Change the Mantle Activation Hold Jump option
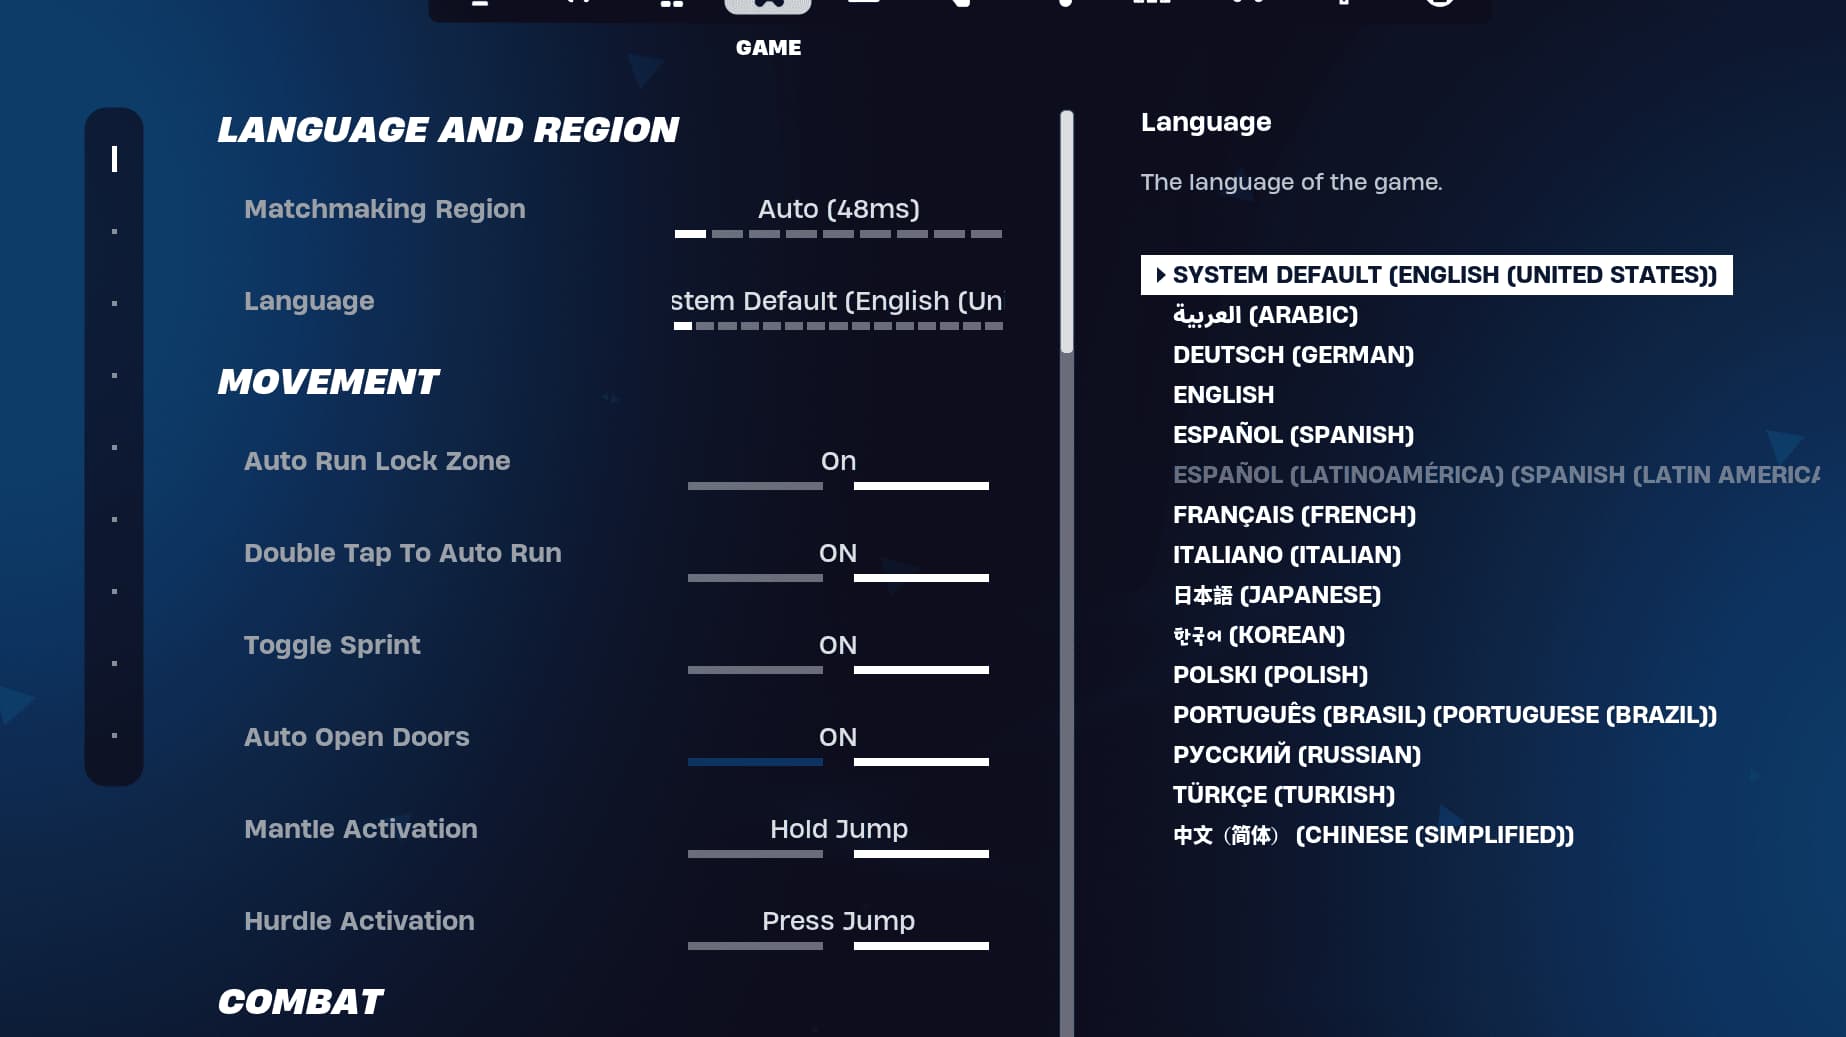The height and width of the screenshot is (1037, 1846). coord(838,829)
